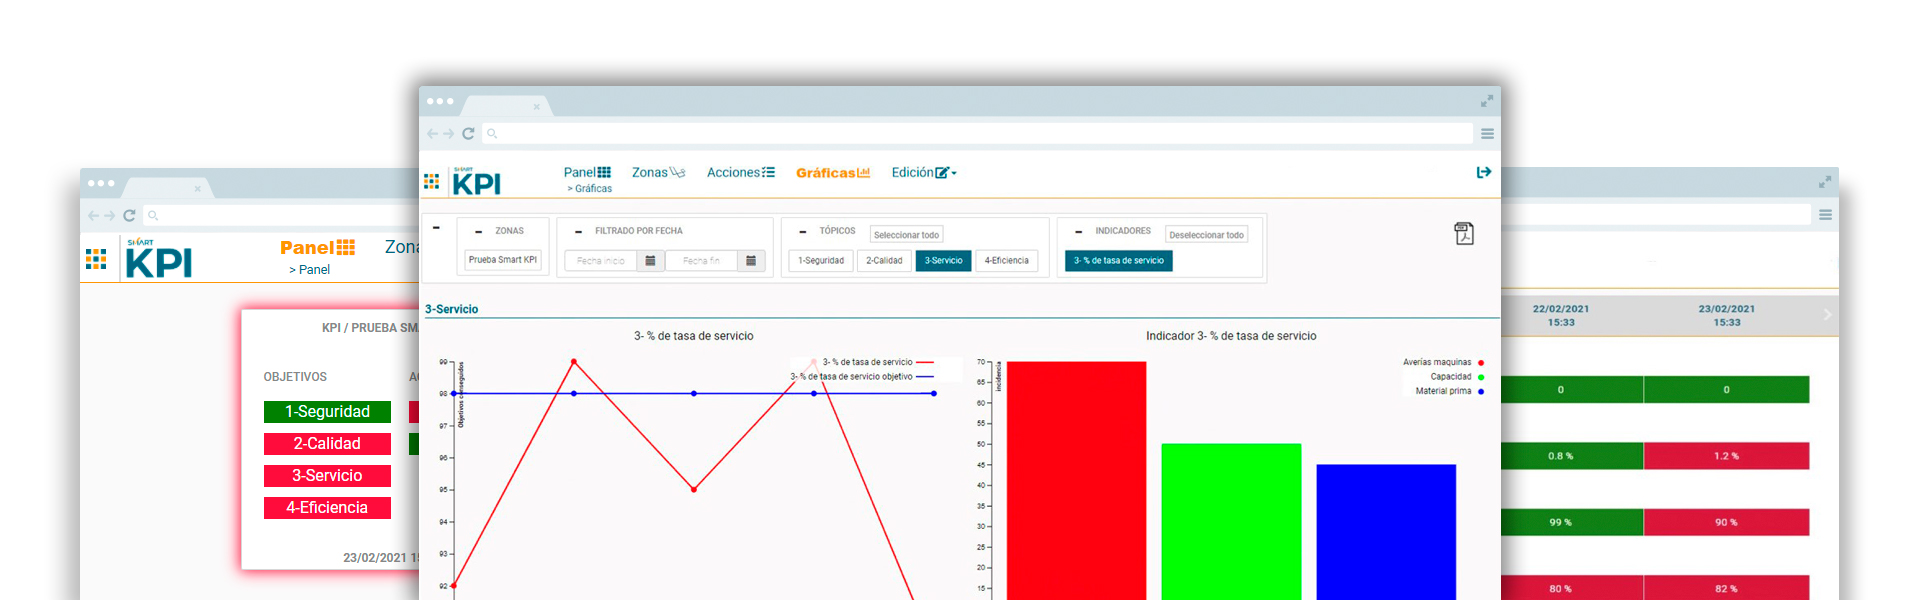Screen dimensions: 1920x600
Task: Click the 4-Eficiencia objective in left window
Action: (327, 508)
